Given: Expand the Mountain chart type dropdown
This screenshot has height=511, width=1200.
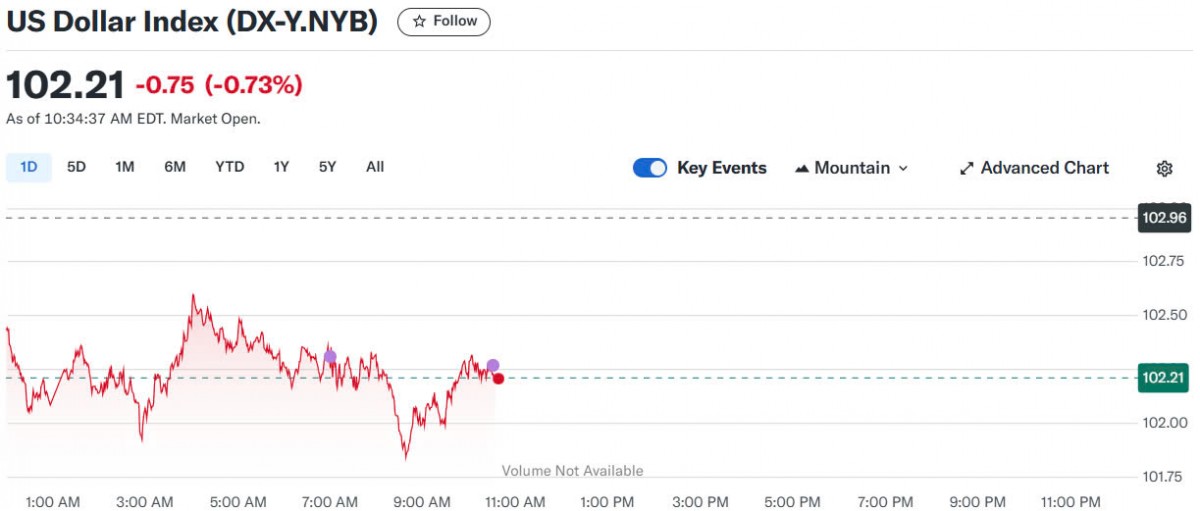Looking at the screenshot, I should point(852,168).
